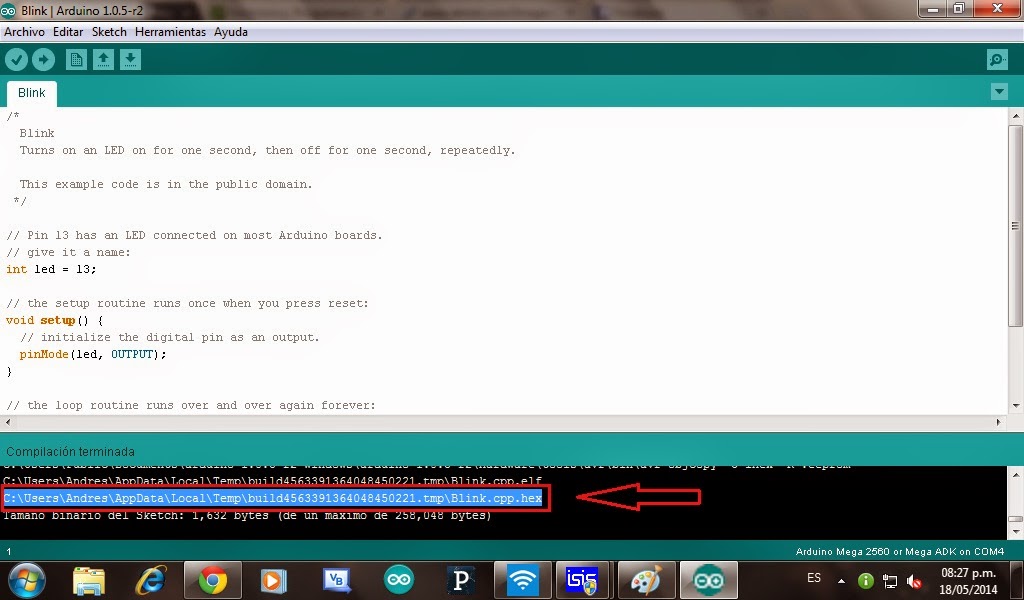Select the Blink sketch tab
1024x600 pixels.
pyautogui.click(x=31, y=92)
